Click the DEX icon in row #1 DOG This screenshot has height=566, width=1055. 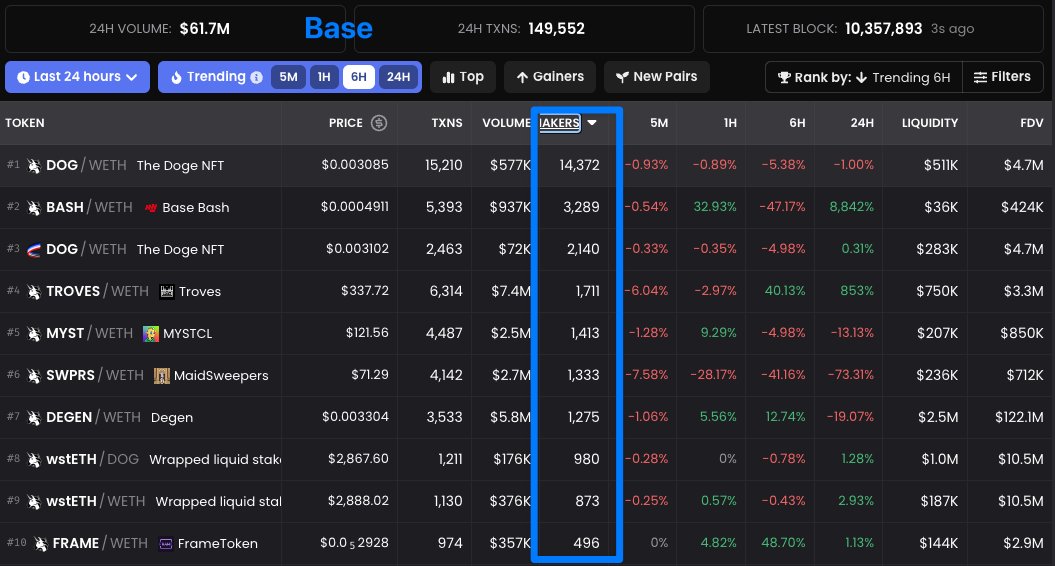tap(34, 166)
